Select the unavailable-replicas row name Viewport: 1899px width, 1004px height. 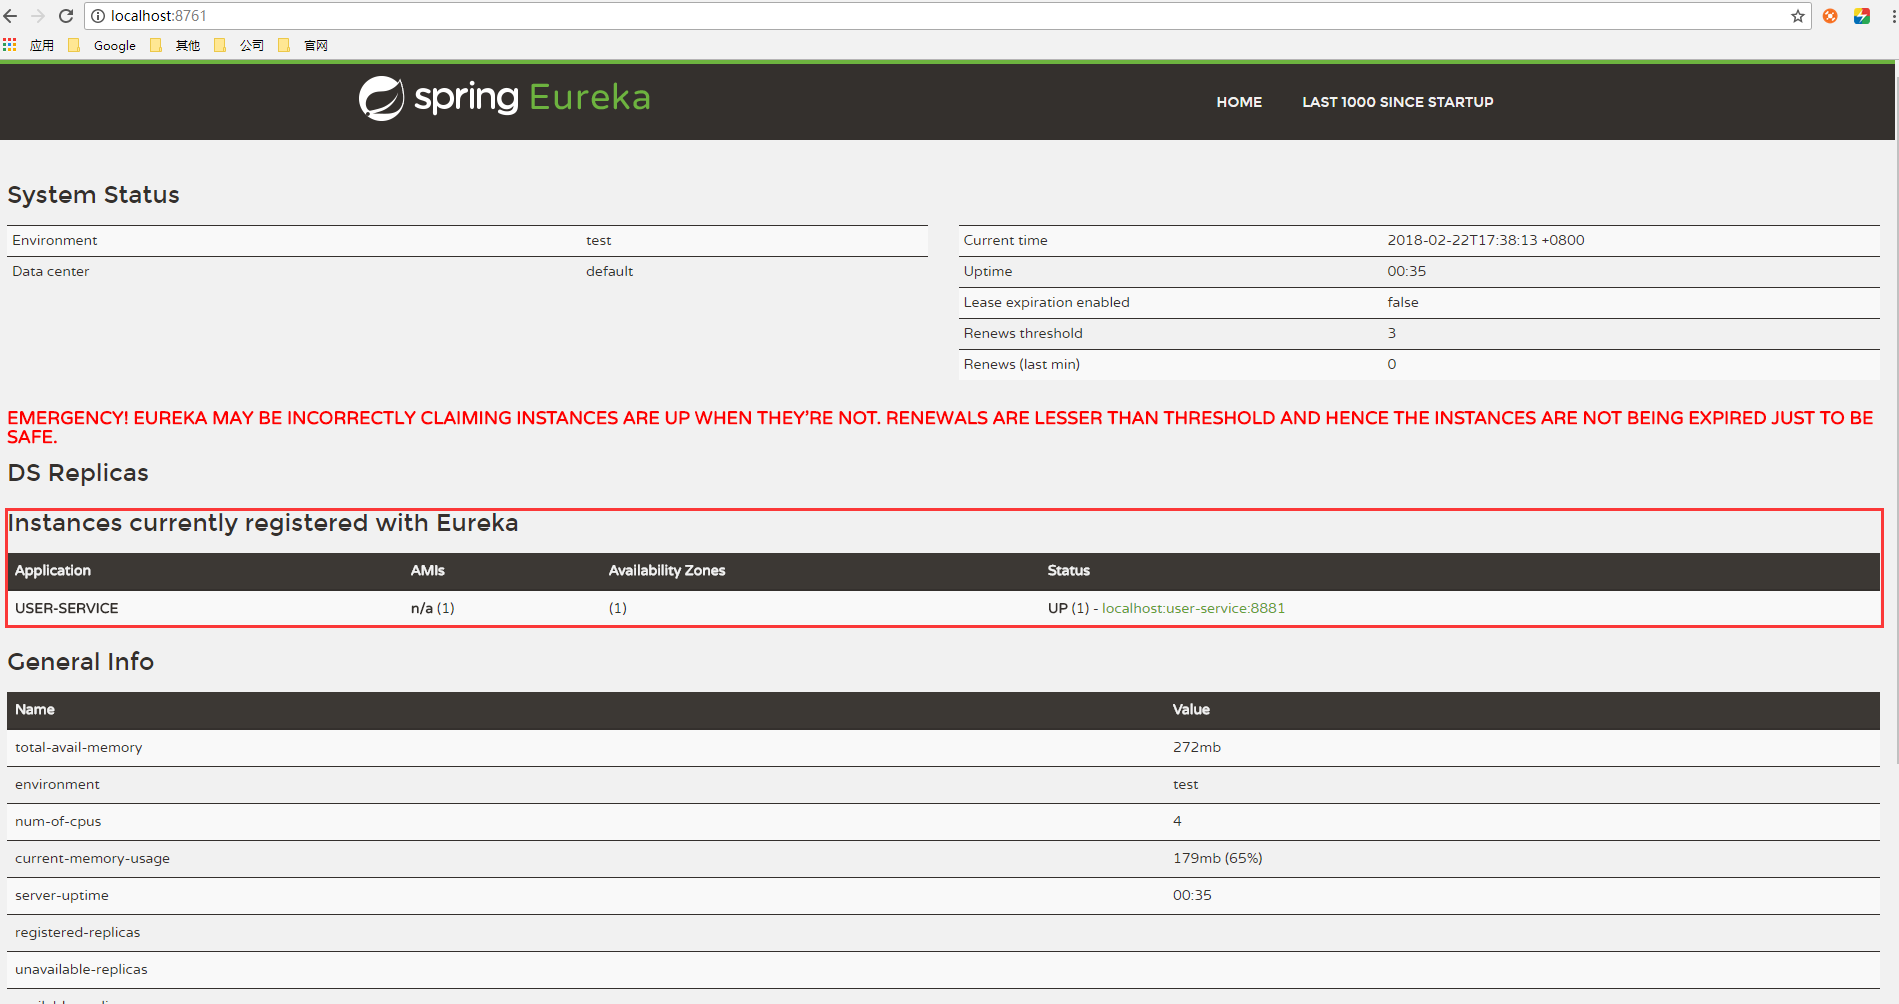tap(81, 969)
